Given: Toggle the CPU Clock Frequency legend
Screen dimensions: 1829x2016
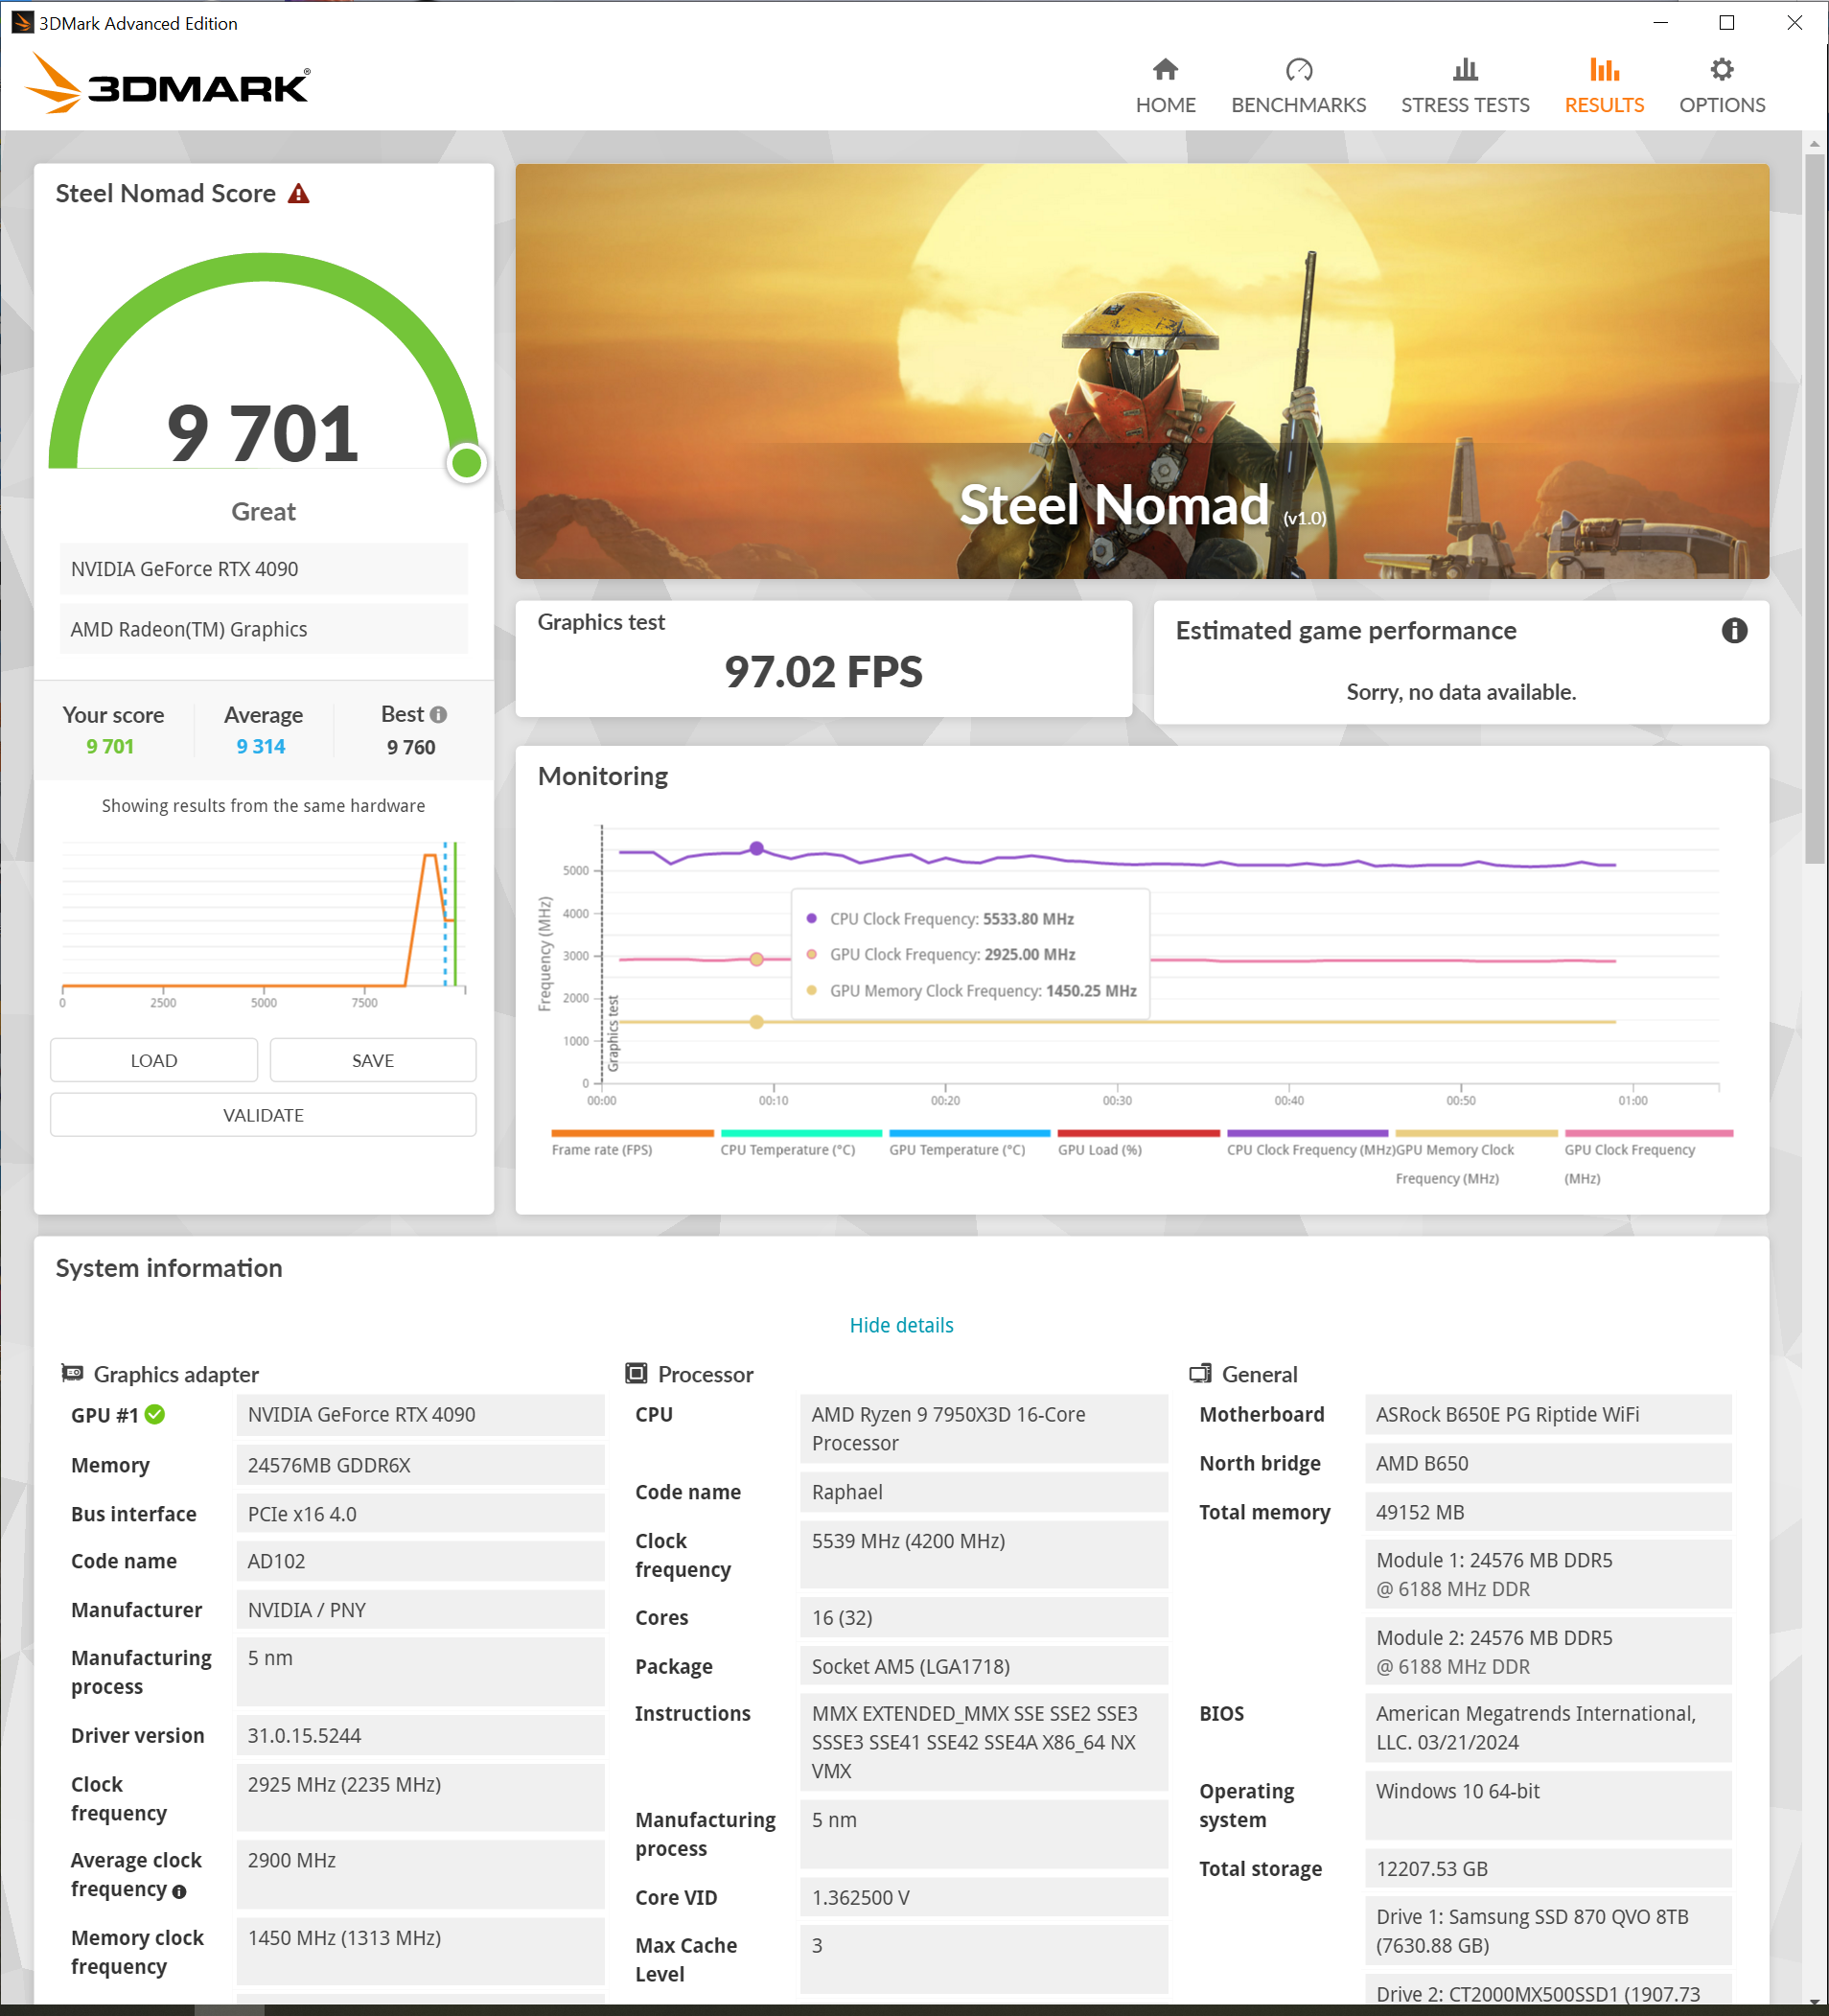Looking at the screenshot, I should 1311,1150.
